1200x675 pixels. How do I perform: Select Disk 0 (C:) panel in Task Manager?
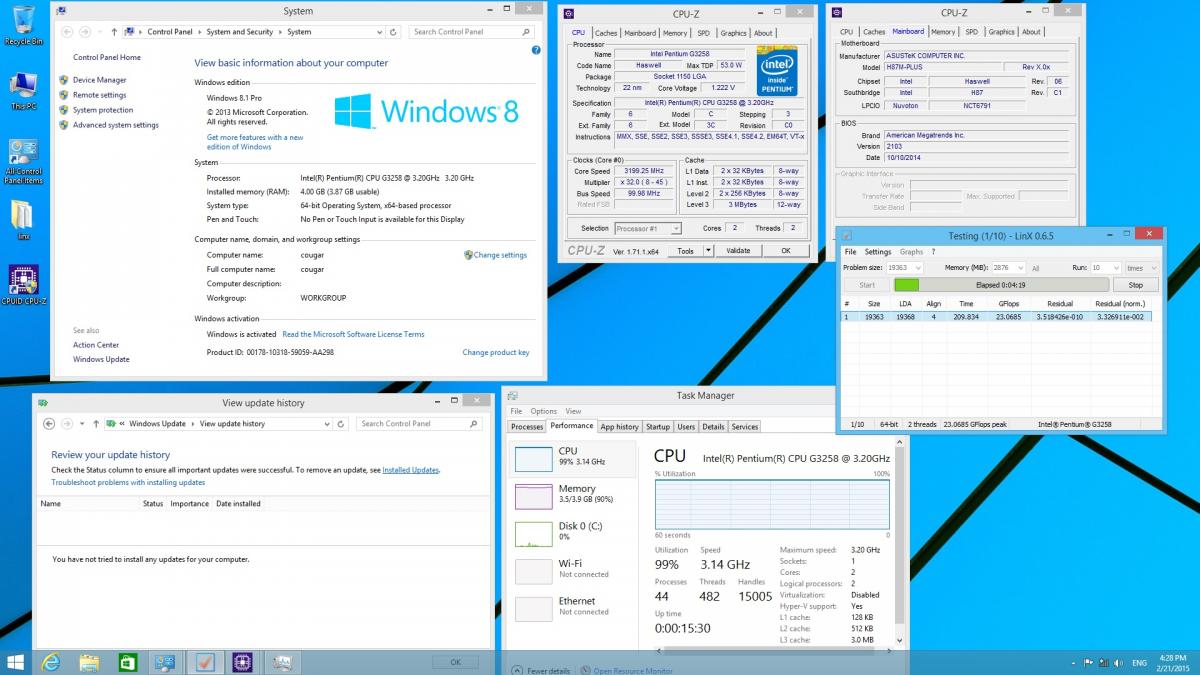pos(574,533)
